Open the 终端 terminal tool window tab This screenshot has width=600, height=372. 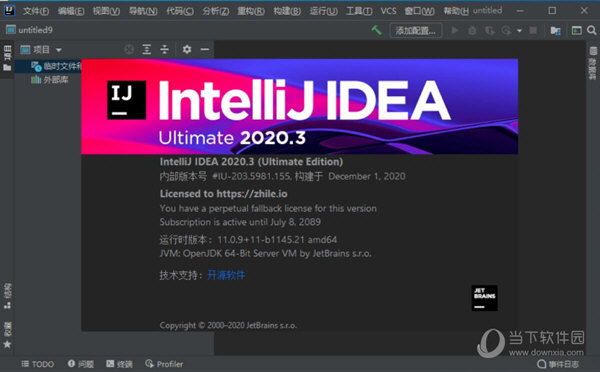119,364
